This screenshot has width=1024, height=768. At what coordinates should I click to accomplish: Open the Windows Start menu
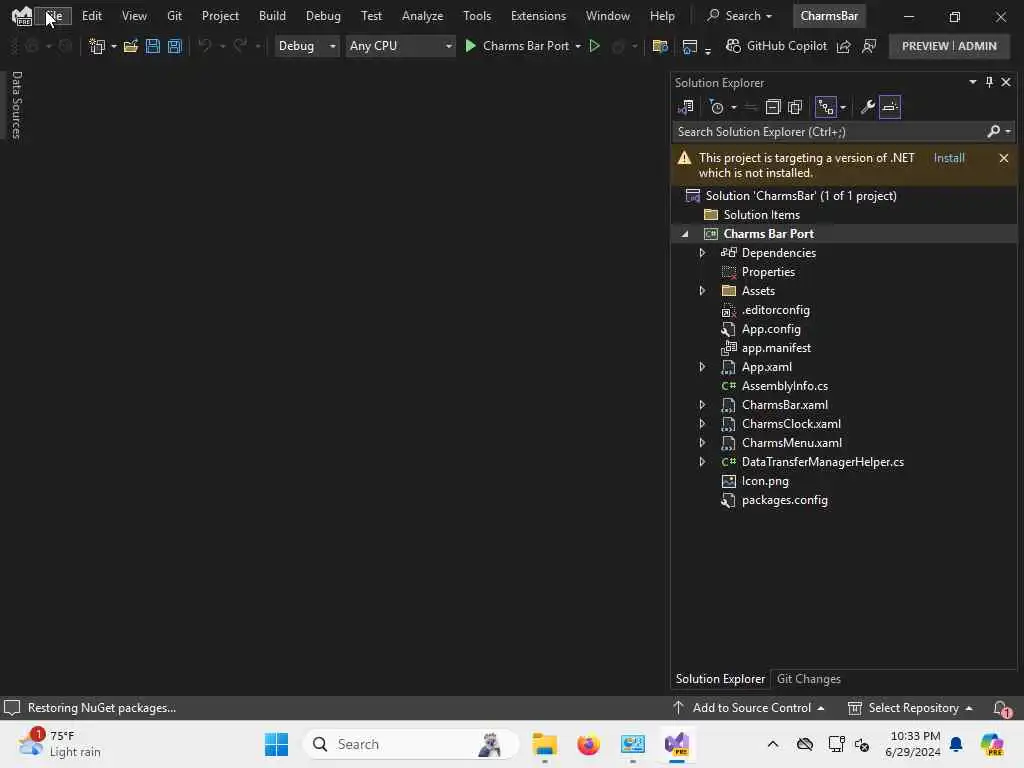click(276, 744)
